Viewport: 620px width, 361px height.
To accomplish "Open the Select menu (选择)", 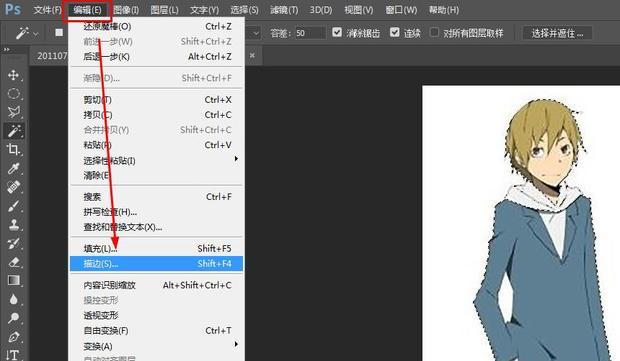I will coord(244,10).
